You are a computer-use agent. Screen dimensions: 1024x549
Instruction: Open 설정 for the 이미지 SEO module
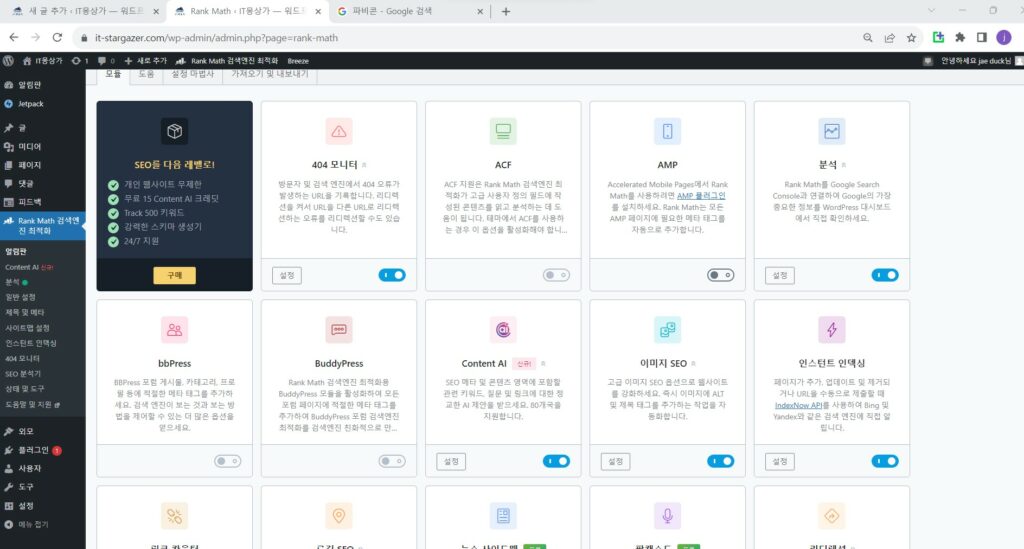pos(615,462)
